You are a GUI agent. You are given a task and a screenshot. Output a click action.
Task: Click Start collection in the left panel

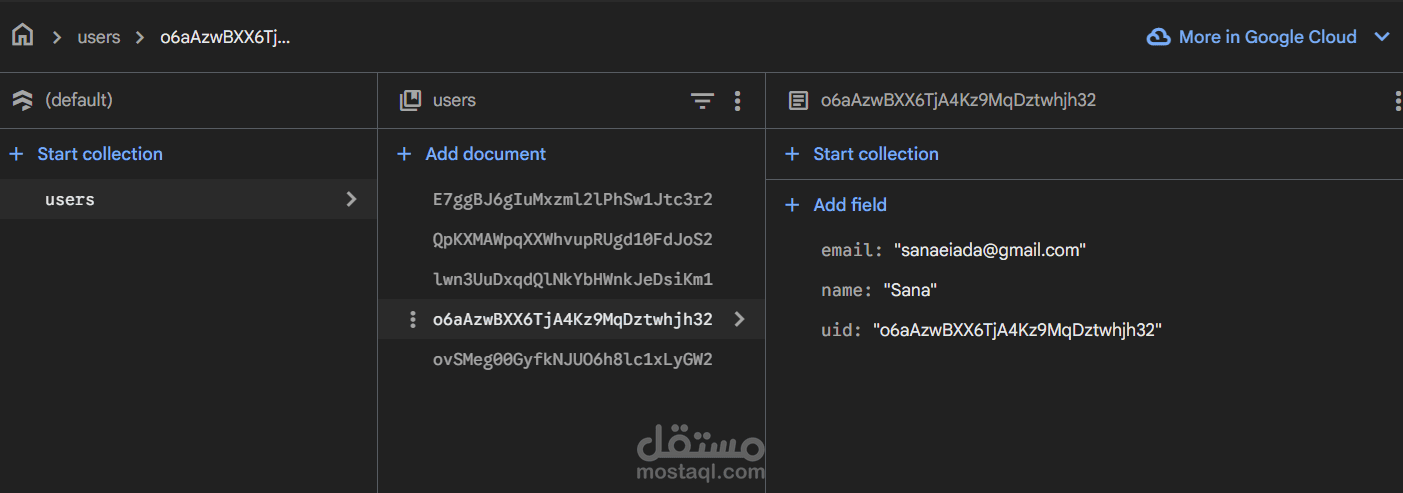[86, 154]
